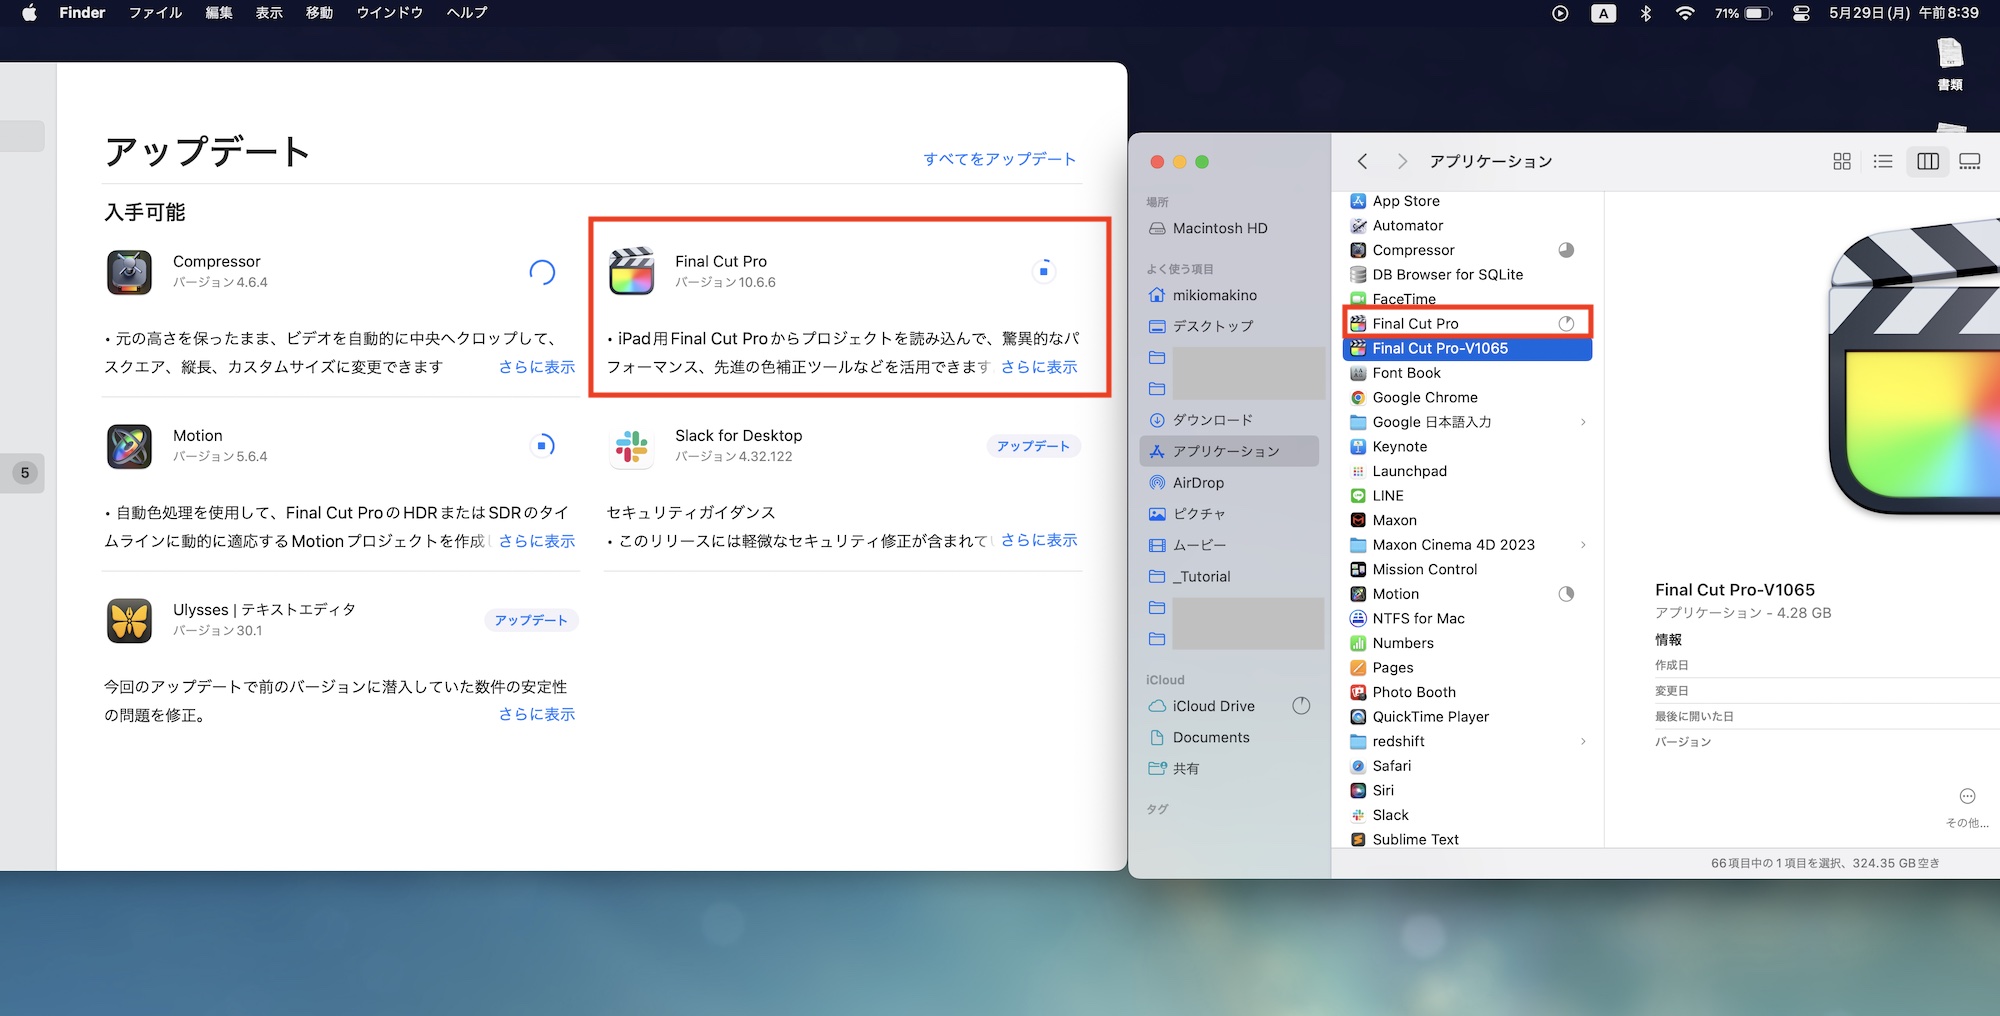The image size is (2000, 1016).
Task: Open Documents in Finder sidebar
Action: pos(1229,737)
